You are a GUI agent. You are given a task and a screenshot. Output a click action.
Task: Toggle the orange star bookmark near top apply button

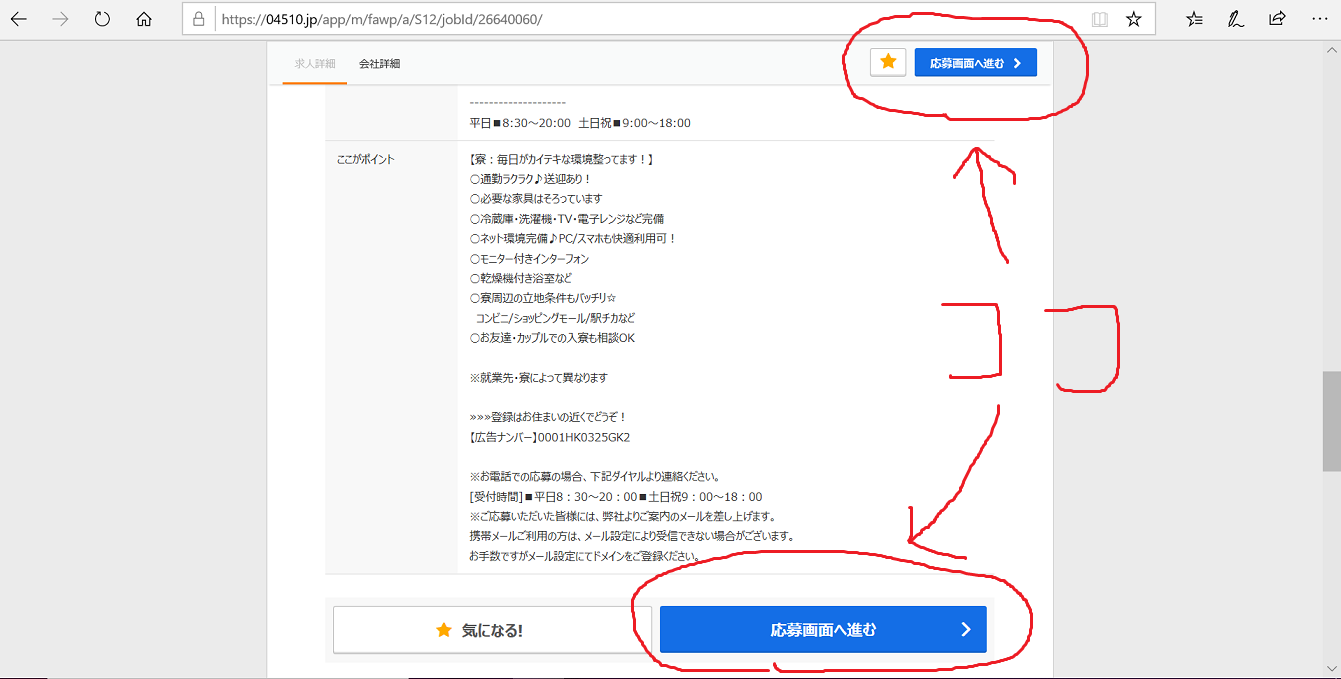tap(887, 61)
